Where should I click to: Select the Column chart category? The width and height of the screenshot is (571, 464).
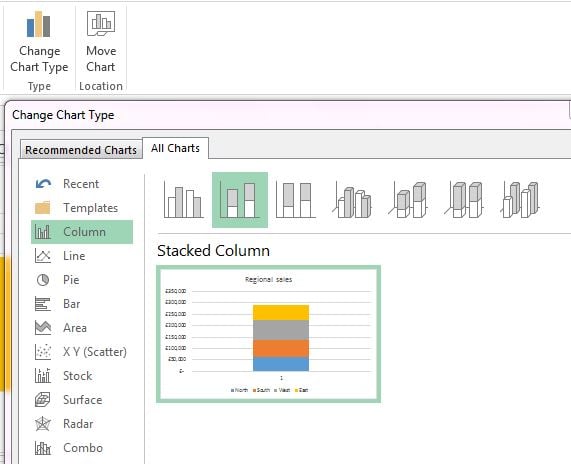pyautogui.click(x=82, y=232)
